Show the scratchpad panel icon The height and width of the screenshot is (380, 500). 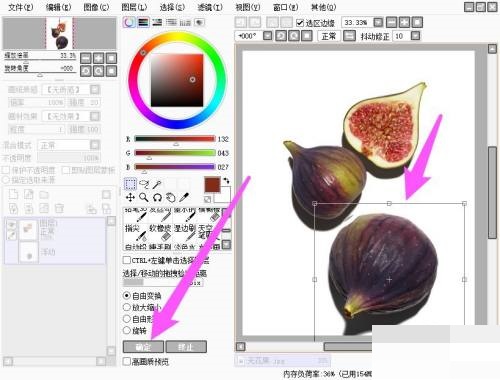[x=199, y=22]
